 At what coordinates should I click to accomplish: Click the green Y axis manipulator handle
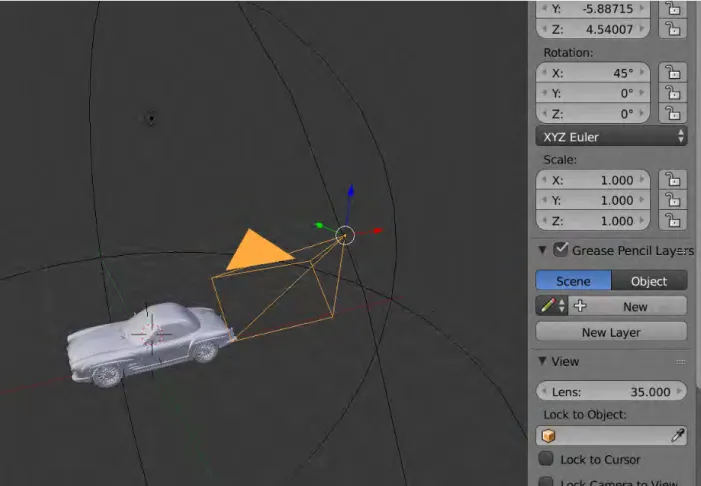(x=319, y=225)
